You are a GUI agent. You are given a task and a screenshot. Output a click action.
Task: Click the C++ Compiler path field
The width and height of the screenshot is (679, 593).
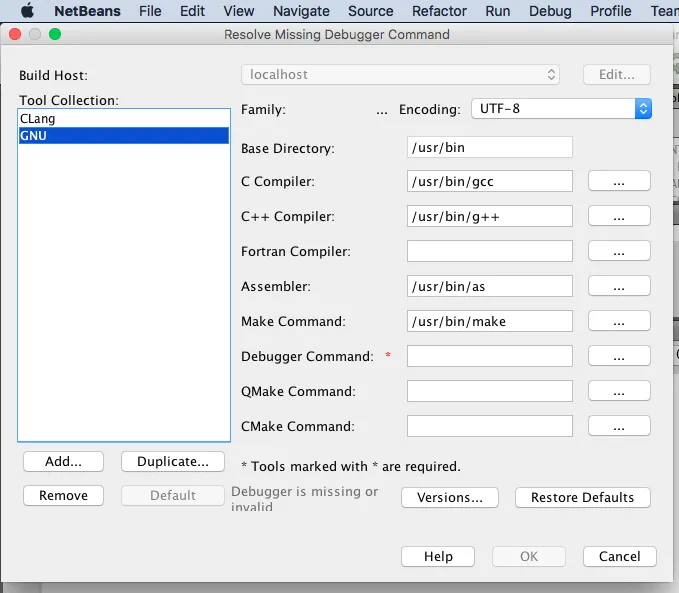[489, 216]
